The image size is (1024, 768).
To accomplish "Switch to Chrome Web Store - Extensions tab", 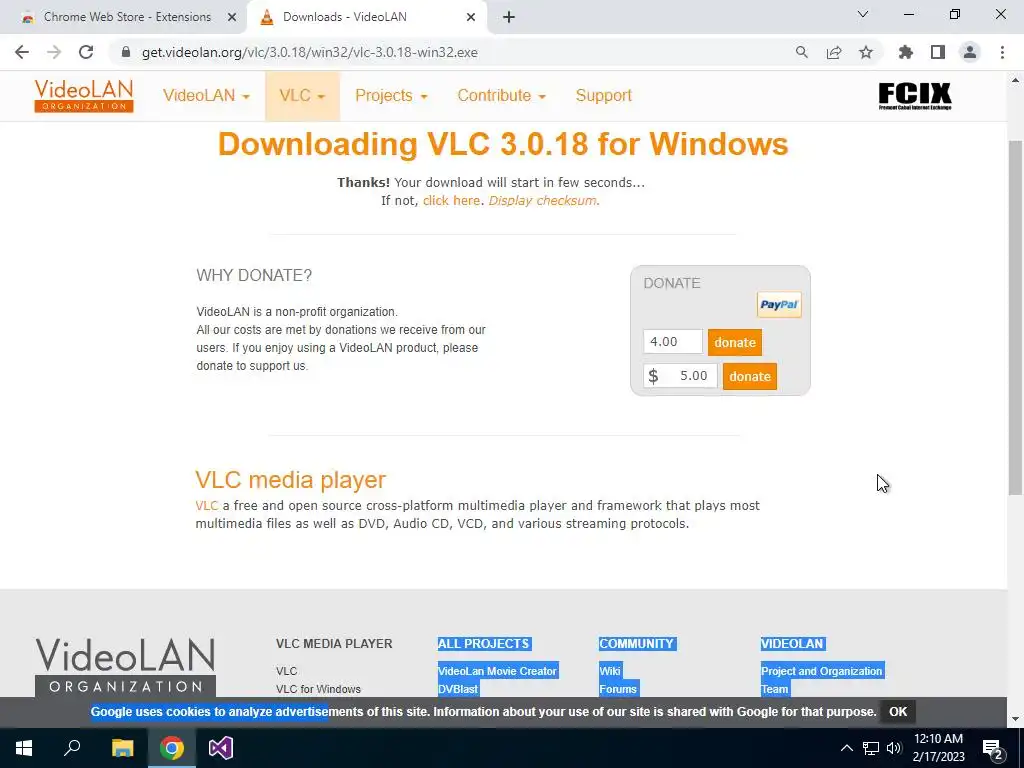I will click(x=127, y=17).
